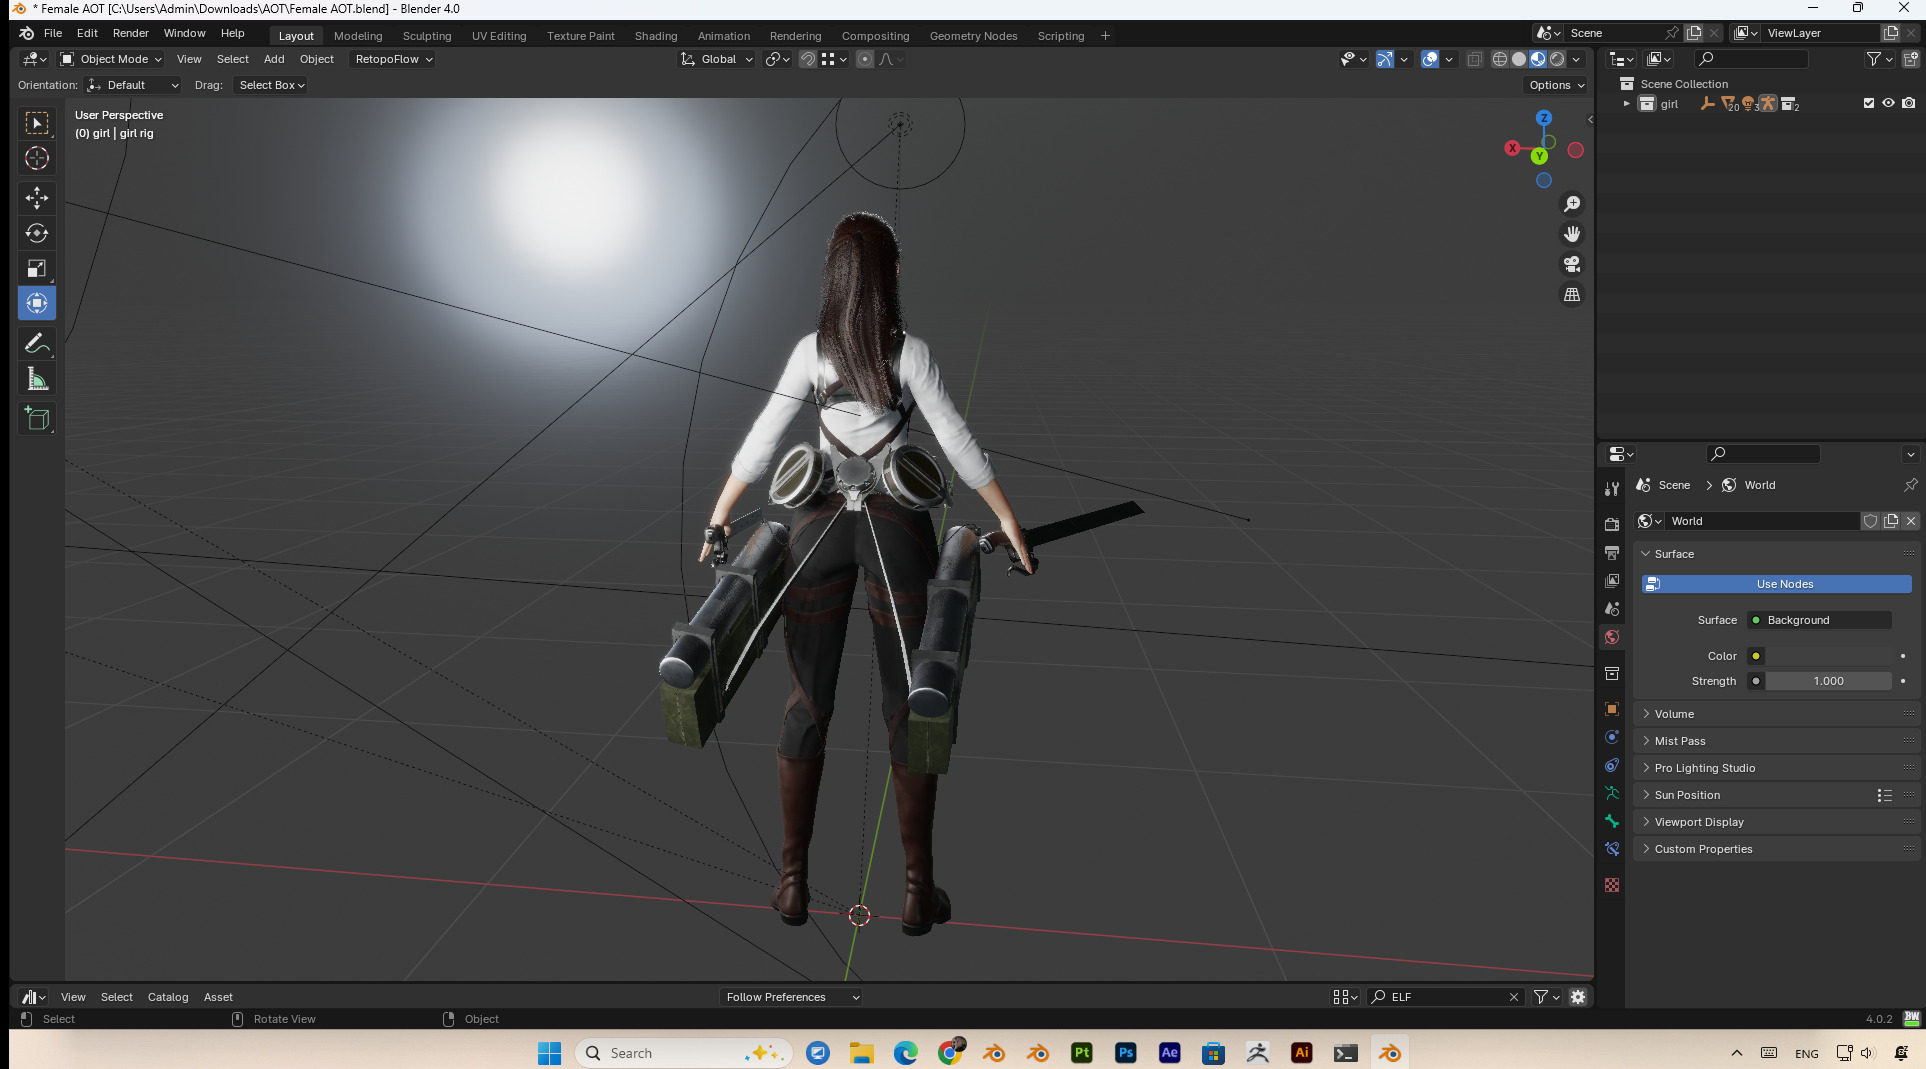
Task: Open Follow Preferences dropdown
Action: (791, 997)
